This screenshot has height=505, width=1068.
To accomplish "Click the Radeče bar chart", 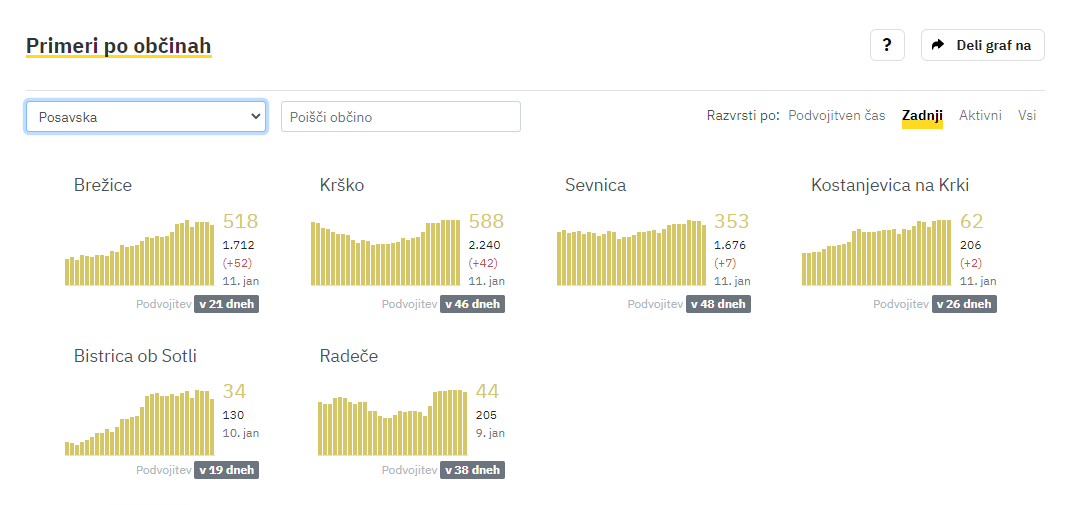I will tap(392, 423).
